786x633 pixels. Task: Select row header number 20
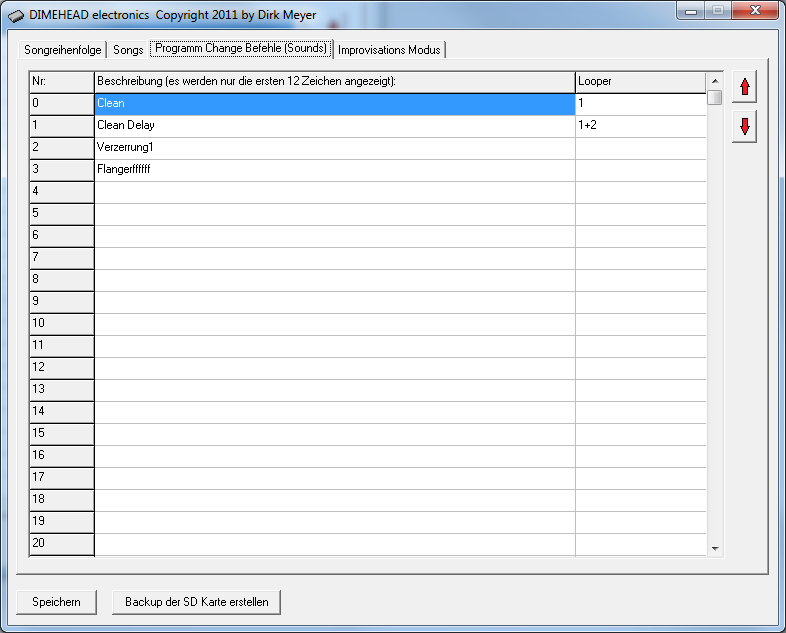tap(62, 545)
